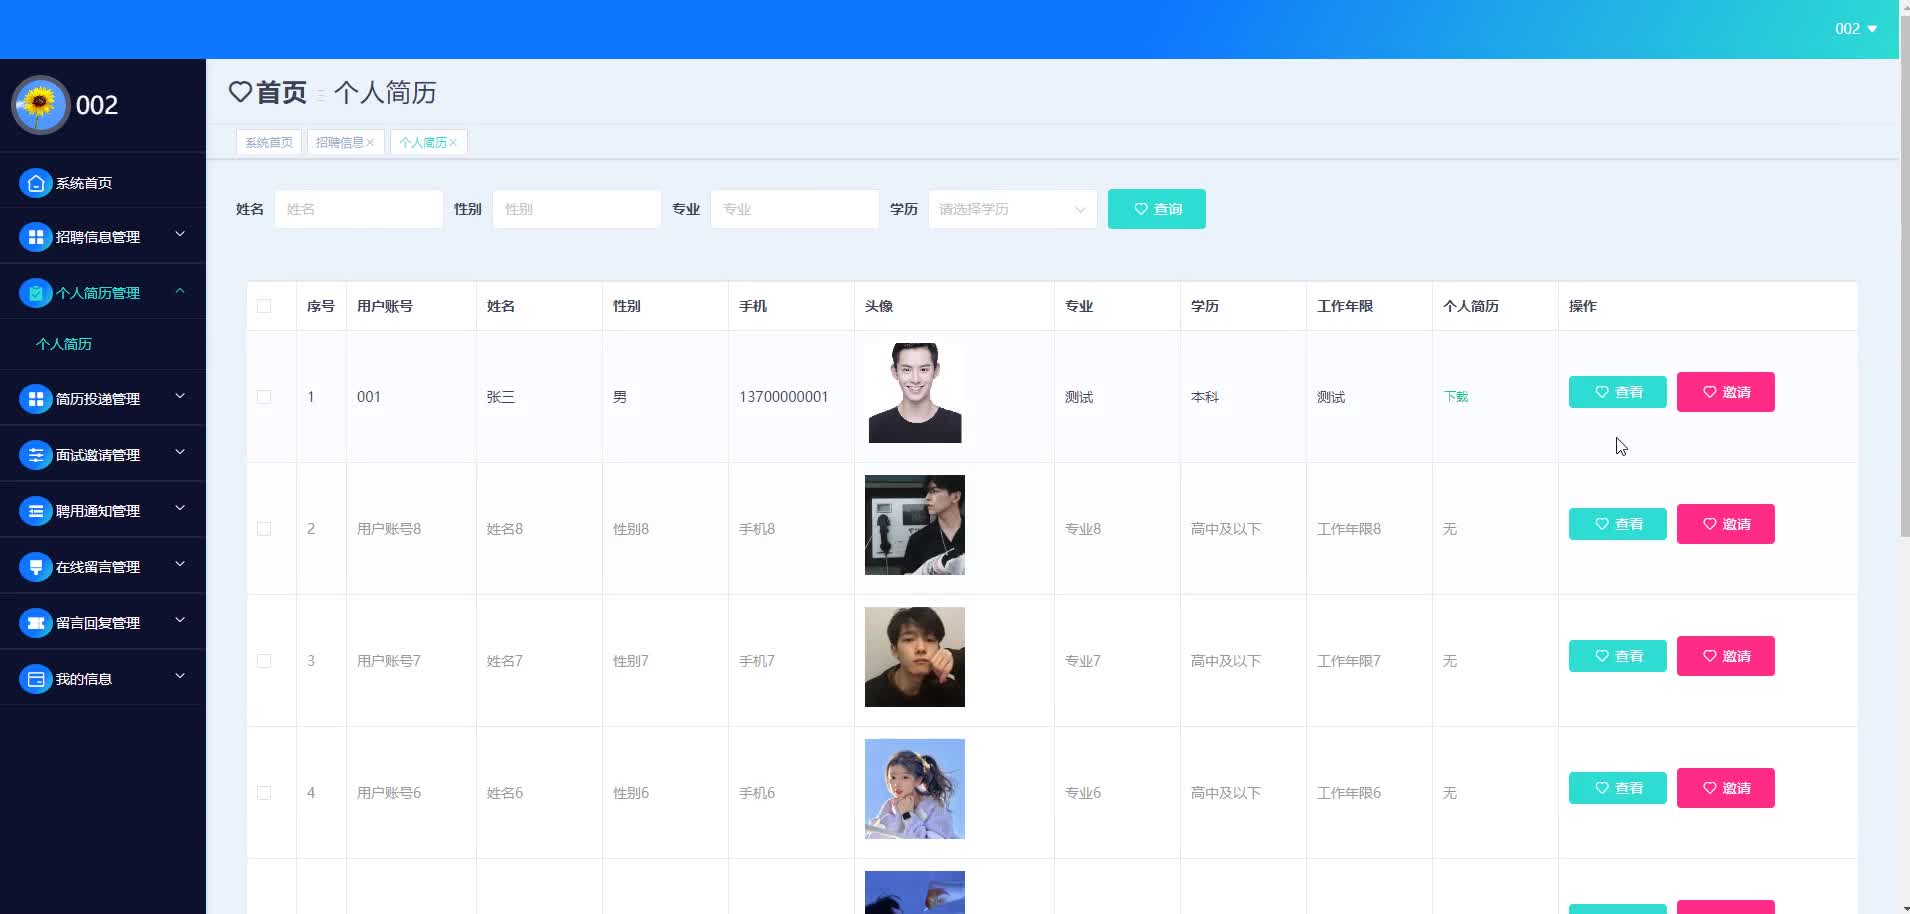This screenshot has width=1910, height=914.
Task: Click 查看 for 姓名6
Action: coord(1617,788)
